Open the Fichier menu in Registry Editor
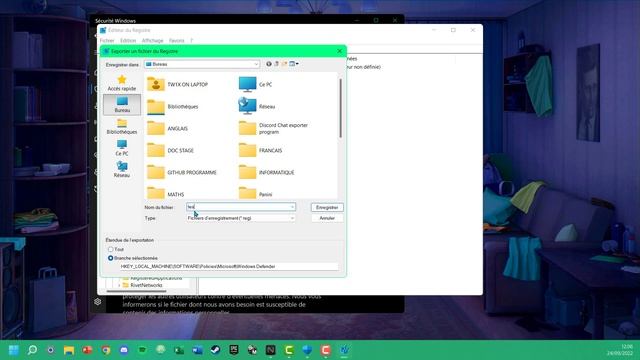The image size is (640, 360). [107, 40]
